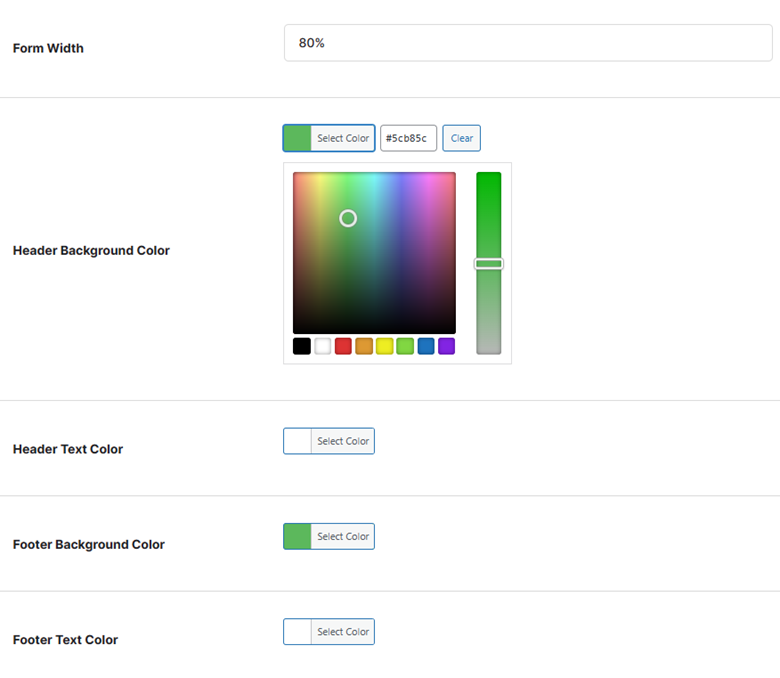Image resolution: width=780 pixels, height=678 pixels.
Task: Click the Form Width 80% field
Action: pyautogui.click(x=528, y=43)
